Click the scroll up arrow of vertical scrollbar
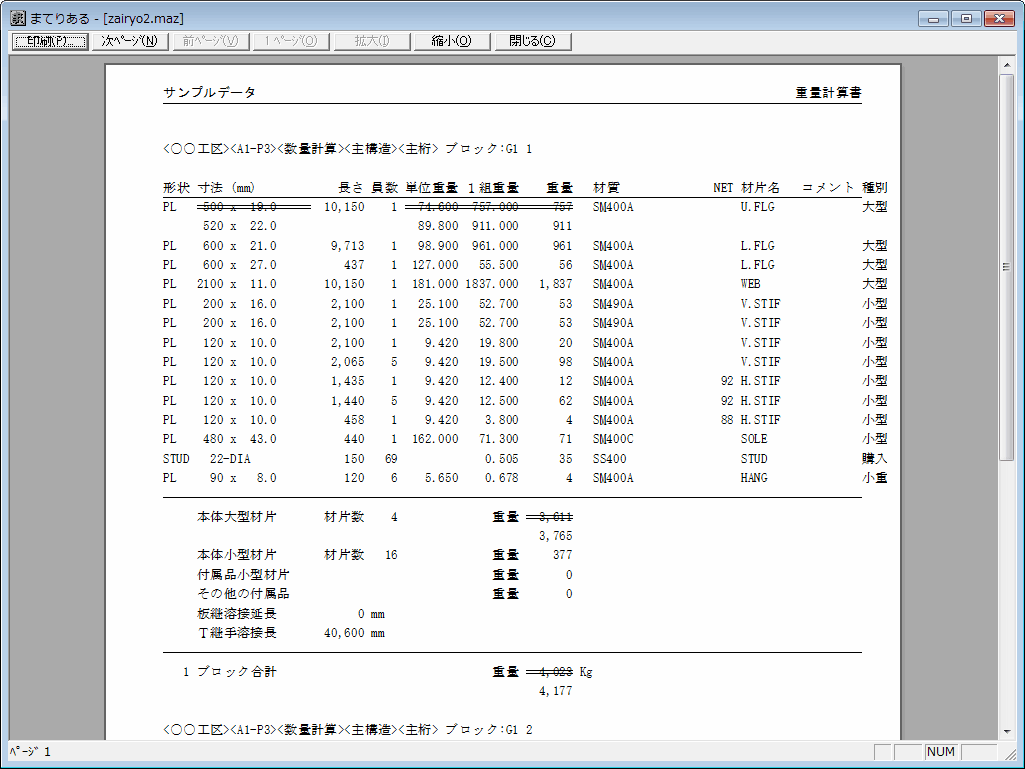Viewport: 1025px width, 769px height. [1007, 65]
